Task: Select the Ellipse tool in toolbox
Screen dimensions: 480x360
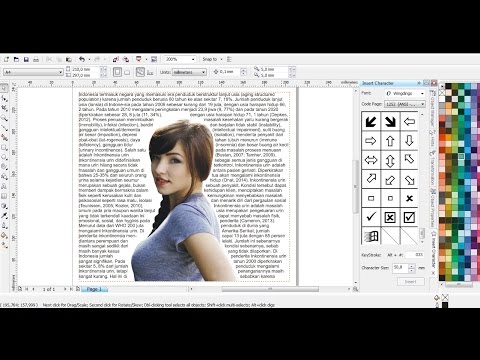Action: pyautogui.click(x=4, y=157)
